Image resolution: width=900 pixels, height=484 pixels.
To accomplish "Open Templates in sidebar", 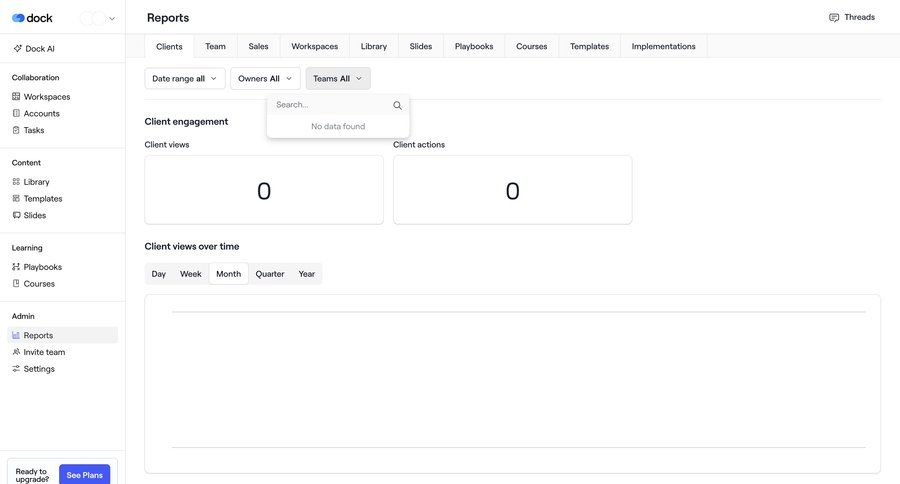I will (x=63, y=198).
